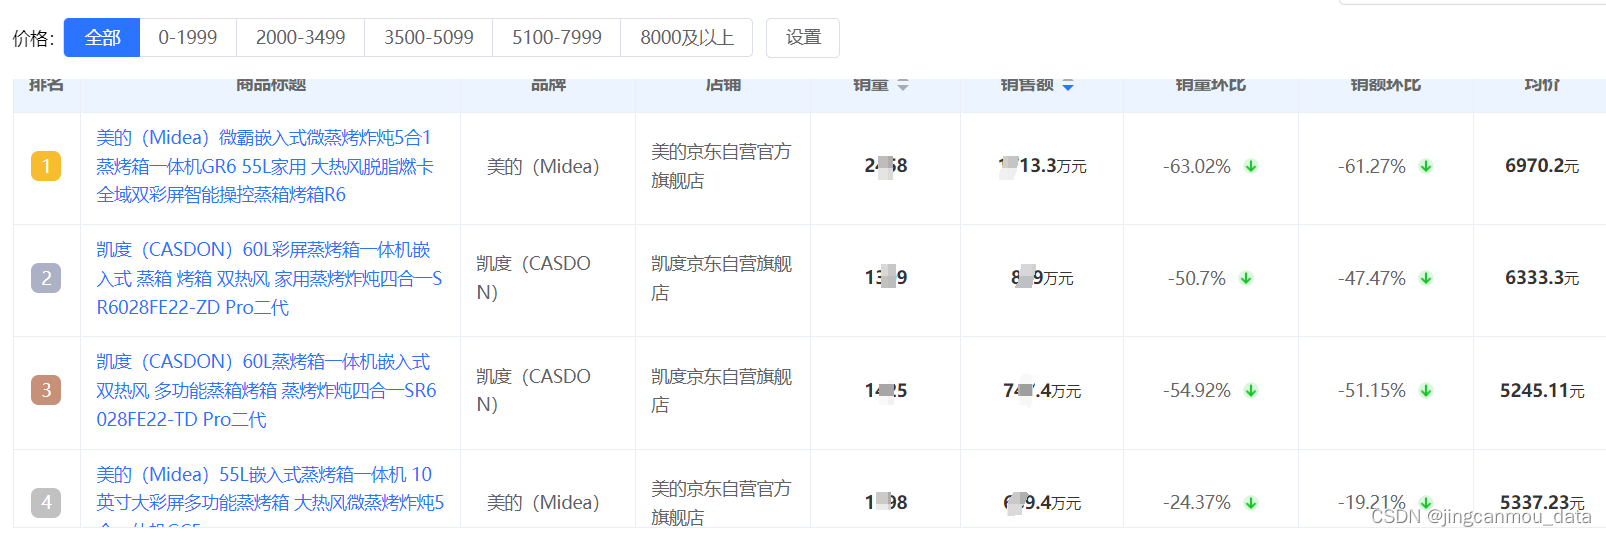Open CASDON SR6028FE22-TD Pro二代 product link
The width and height of the screenshot is (1606, 536).
click(x=266, y=390)
